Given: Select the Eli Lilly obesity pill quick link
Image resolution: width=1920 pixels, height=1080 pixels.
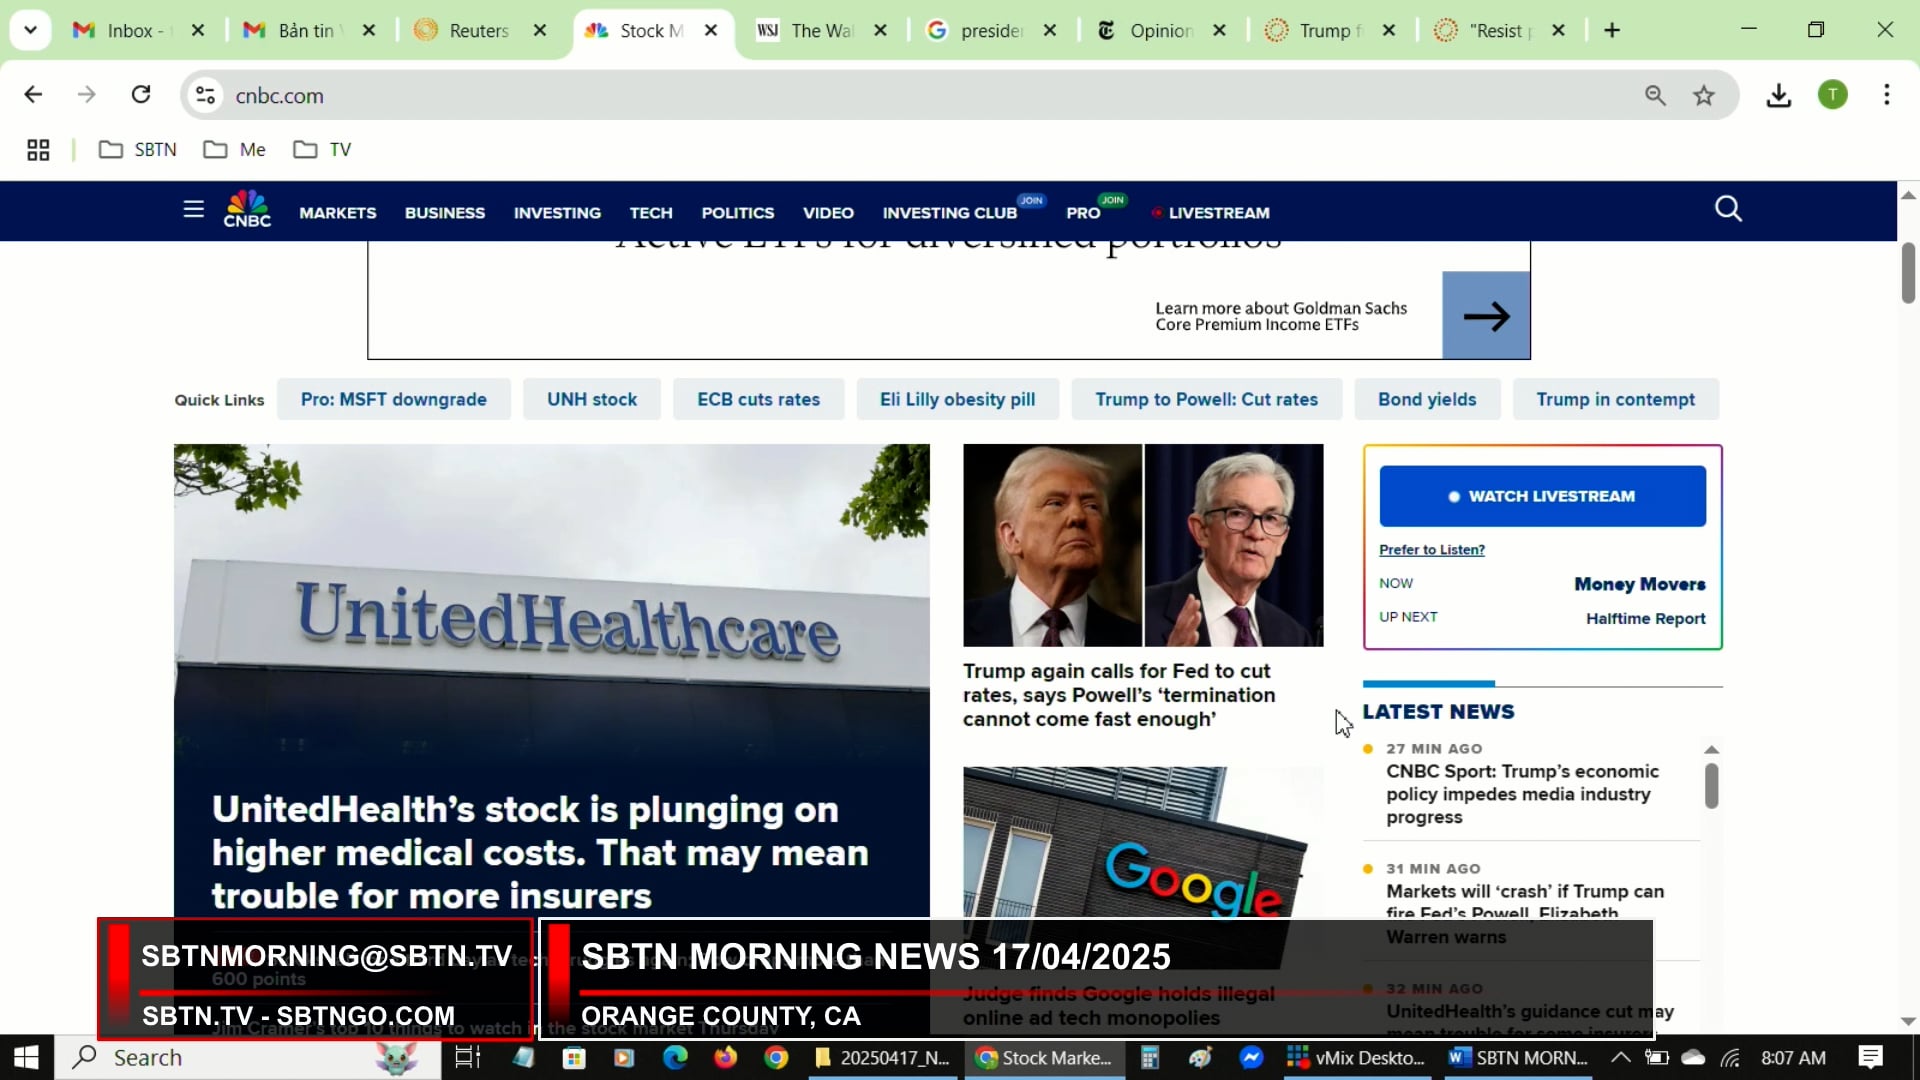Looking at the screenshot, I should (x=956, y=400).
